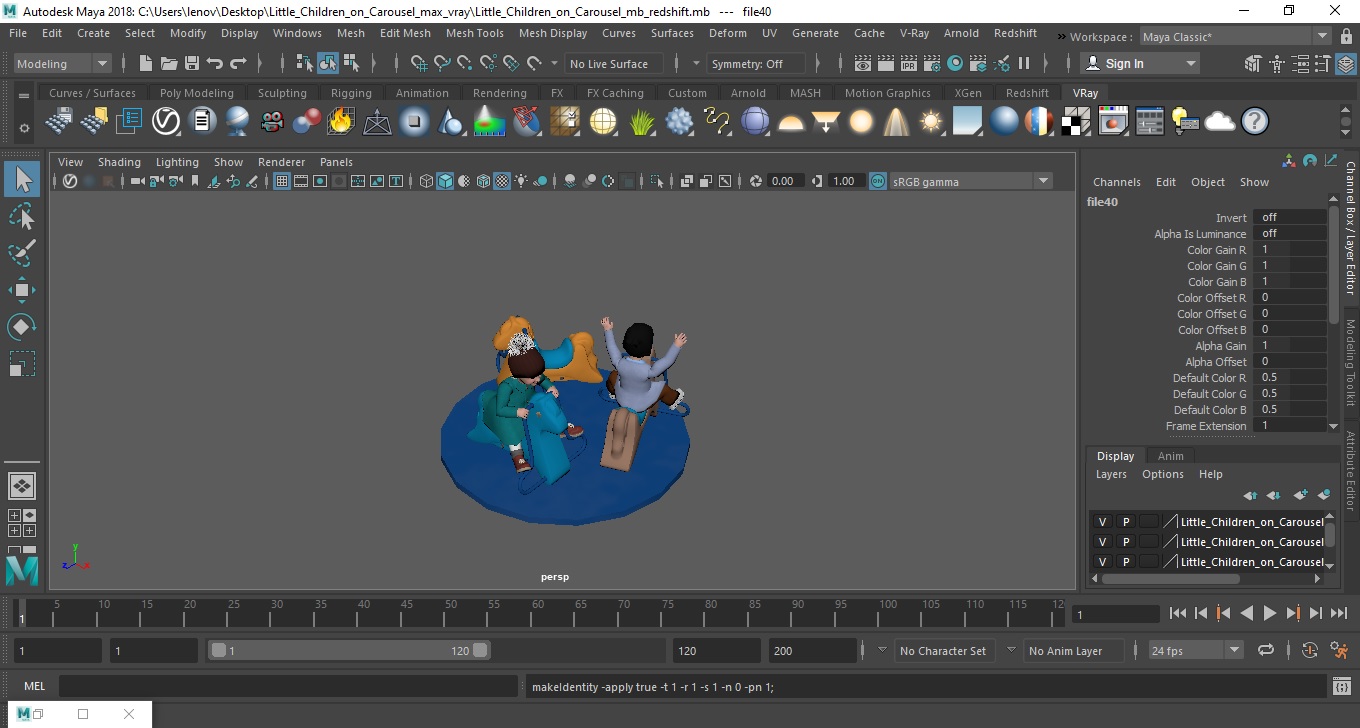Image resolution: width=1360 pixels, height=728 pixels.
Task: Toggle auto keyframe at bottom right
Action: [x=1311, y=650]
